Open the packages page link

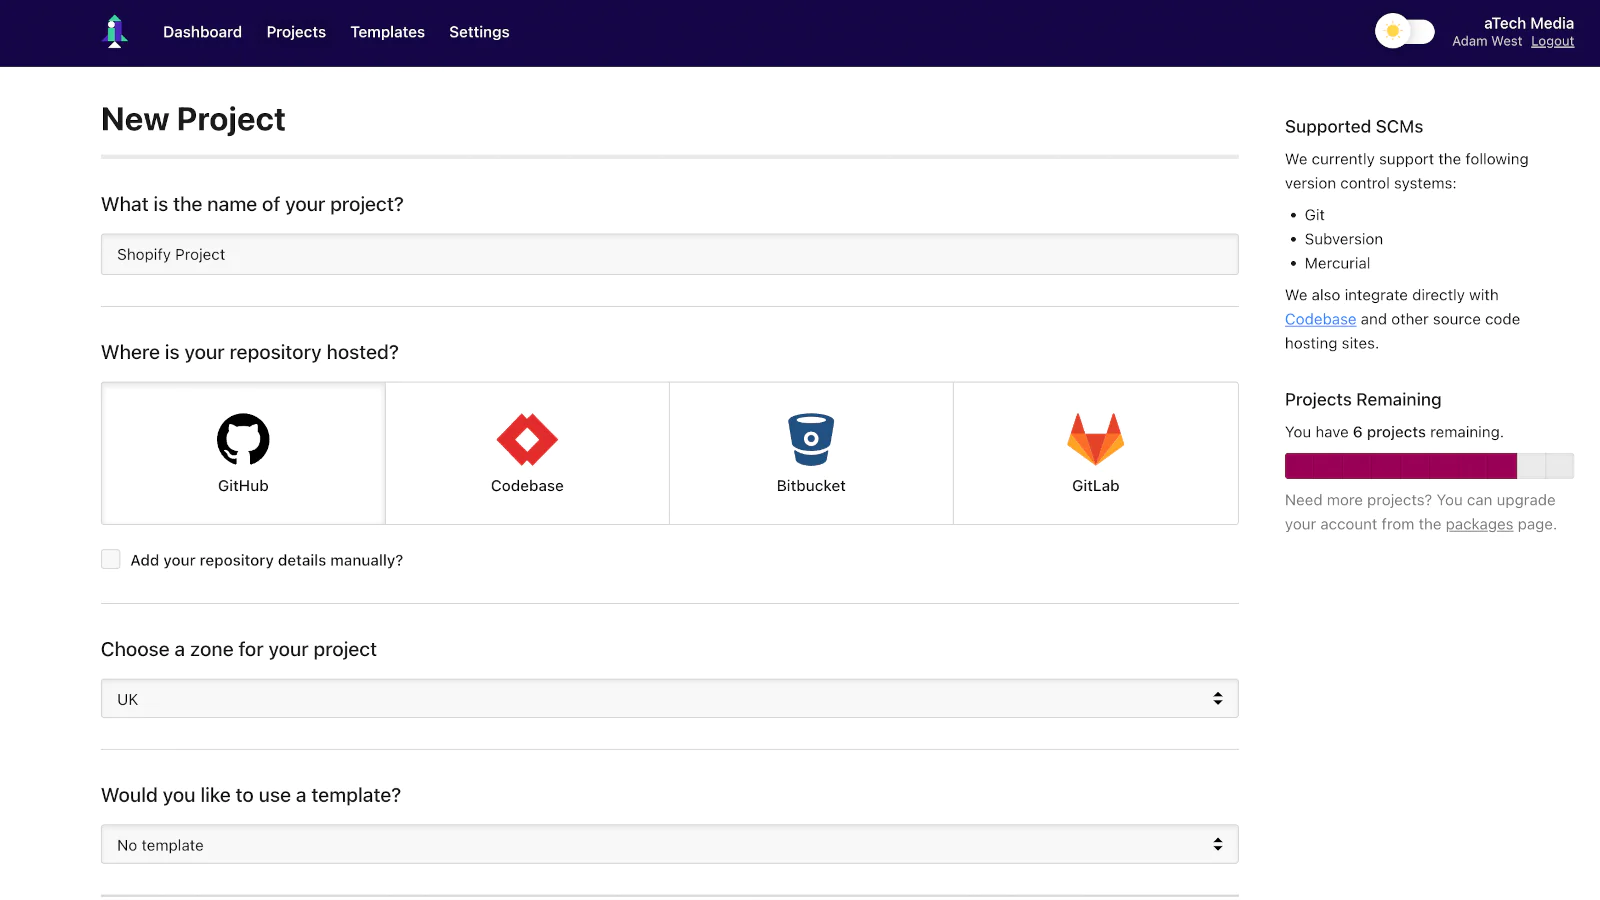click(x=1479, y=524)
